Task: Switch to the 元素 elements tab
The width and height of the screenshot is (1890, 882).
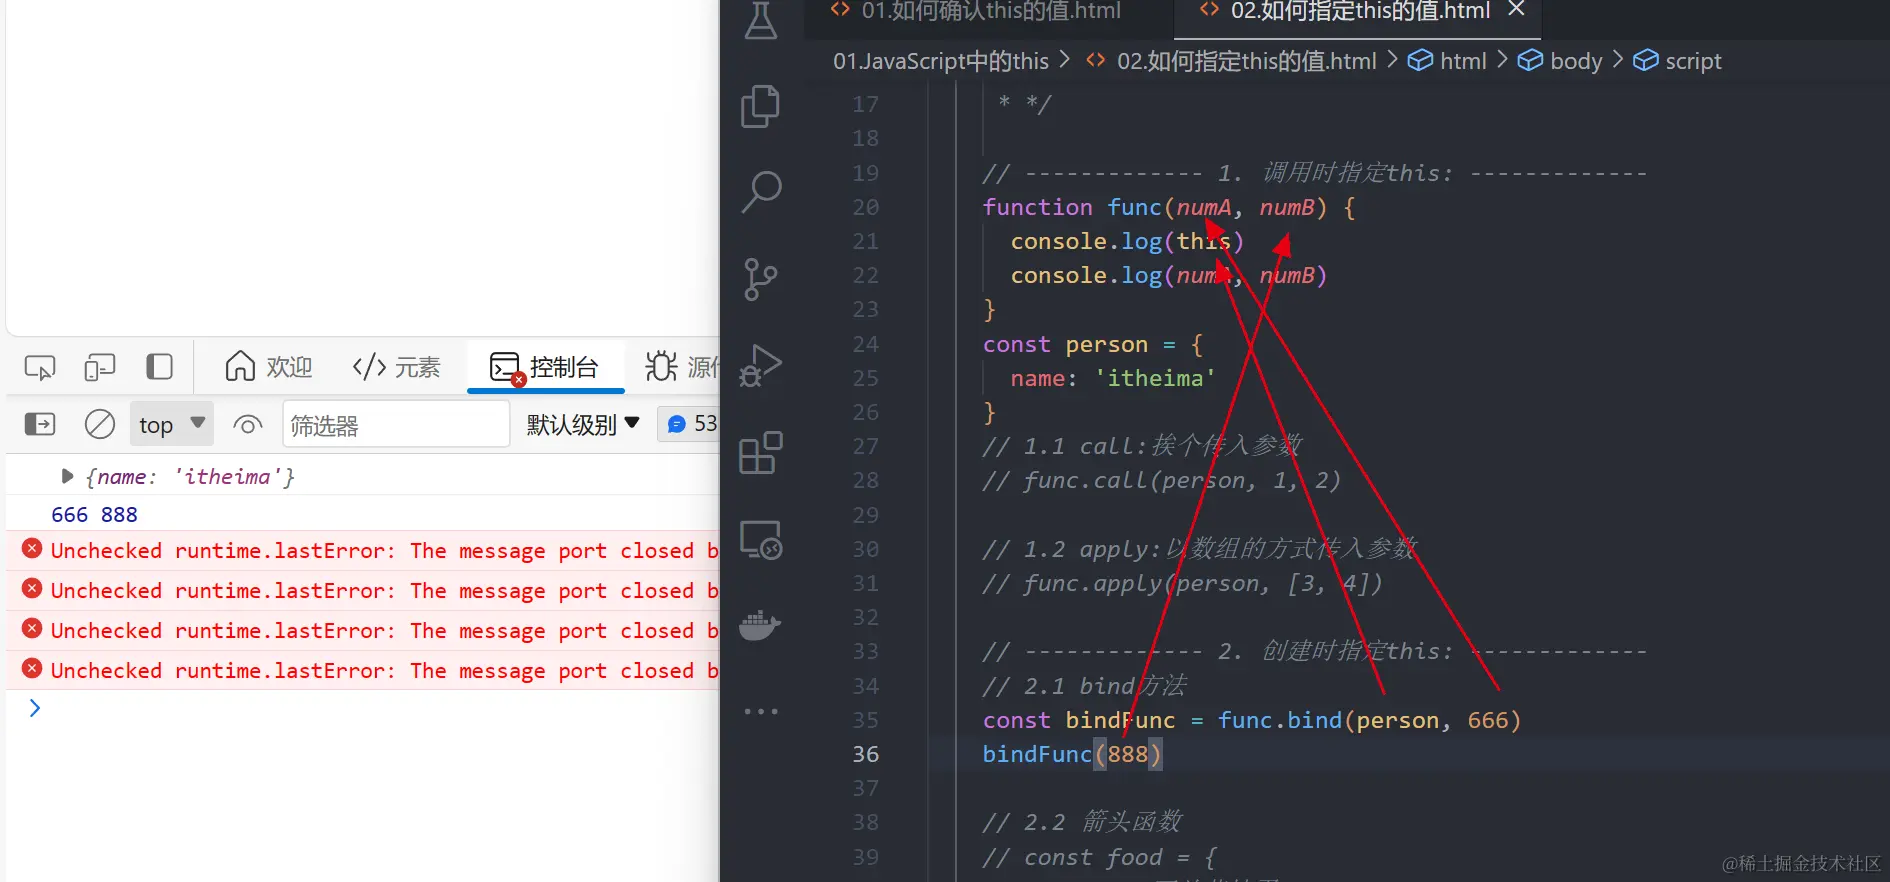Action: coord(397,367)
